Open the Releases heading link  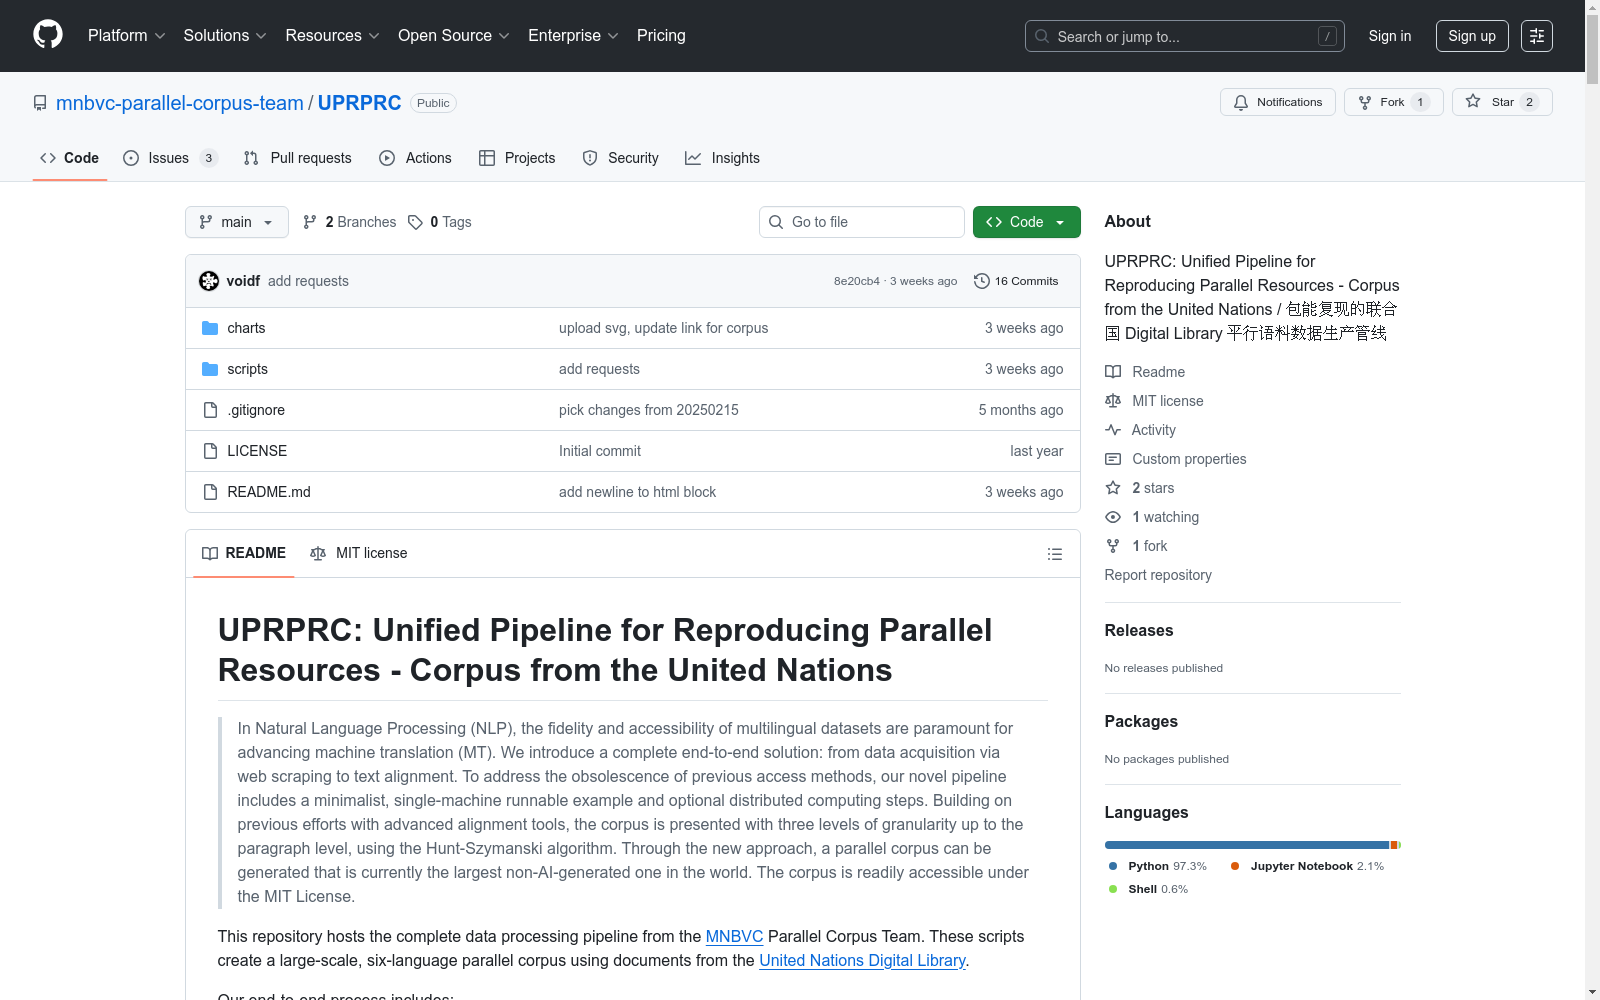1139,630
